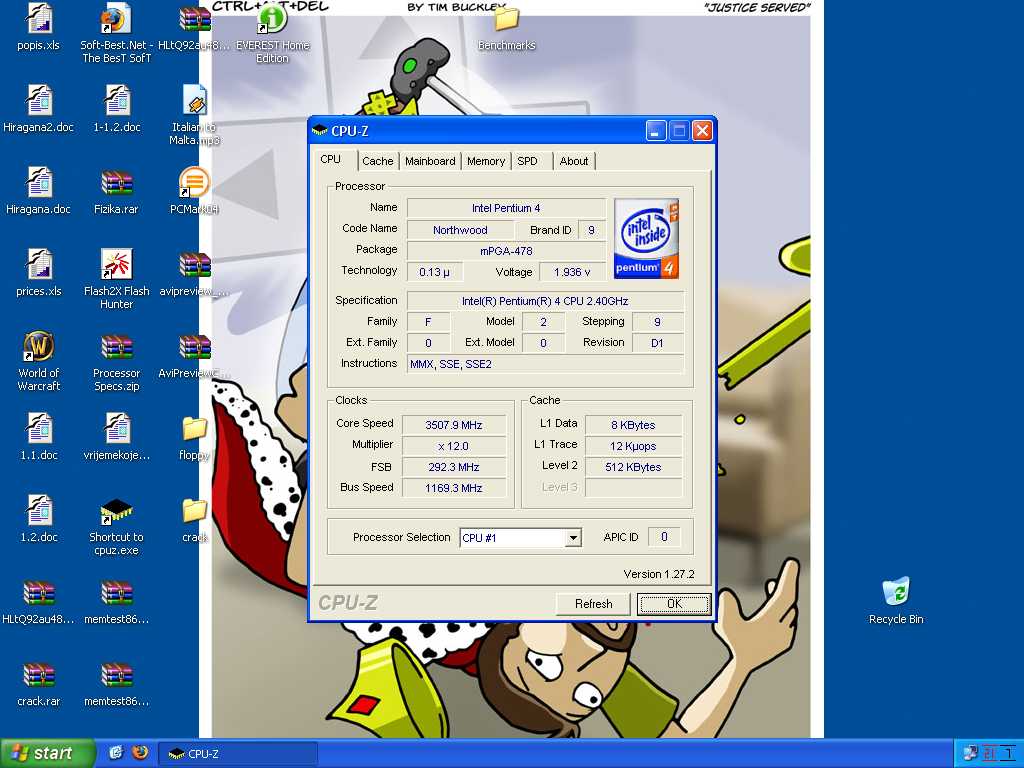Viewport: 1024px width, 768px height.
Task: Launch Firefox from the quick launch bar
Action: point(140,753)
